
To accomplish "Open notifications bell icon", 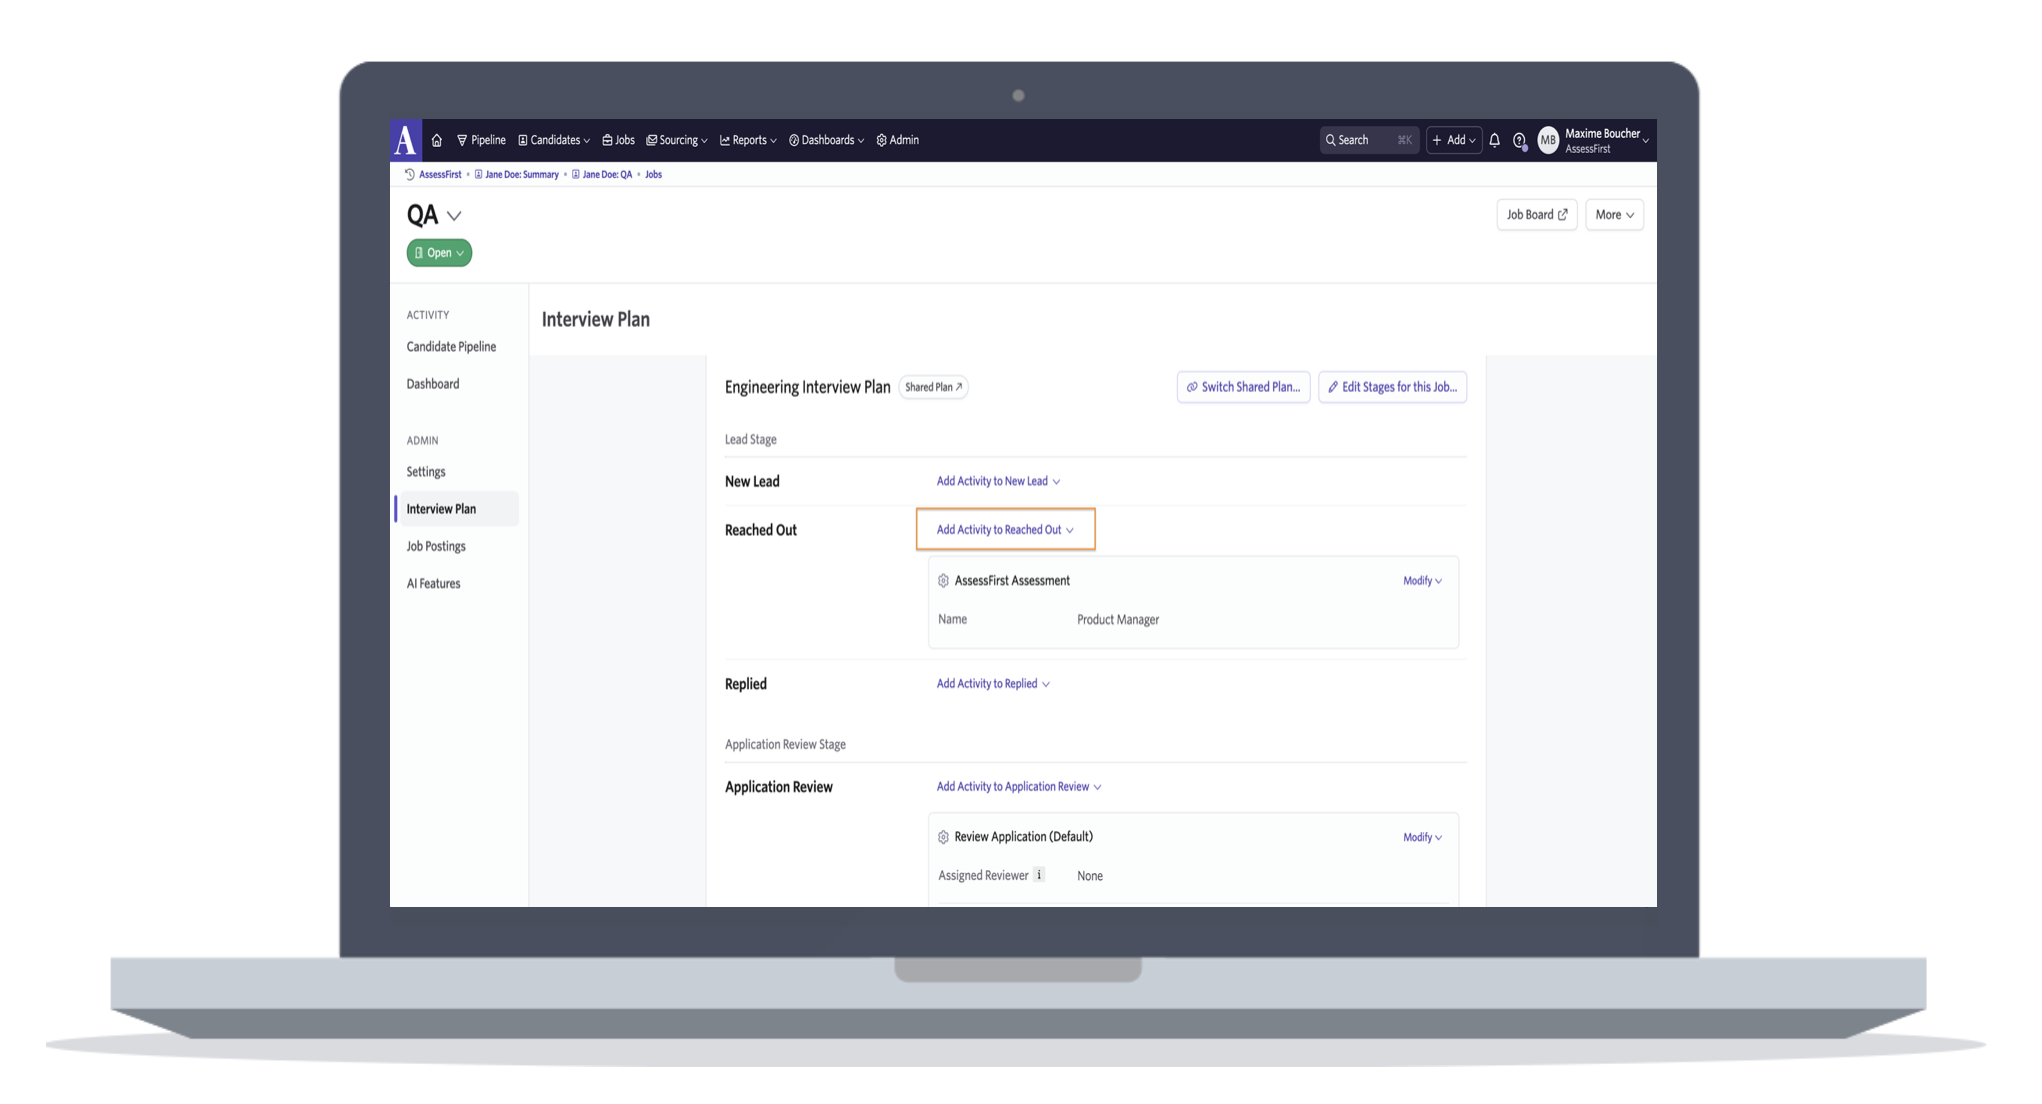I will (1494, 140).
